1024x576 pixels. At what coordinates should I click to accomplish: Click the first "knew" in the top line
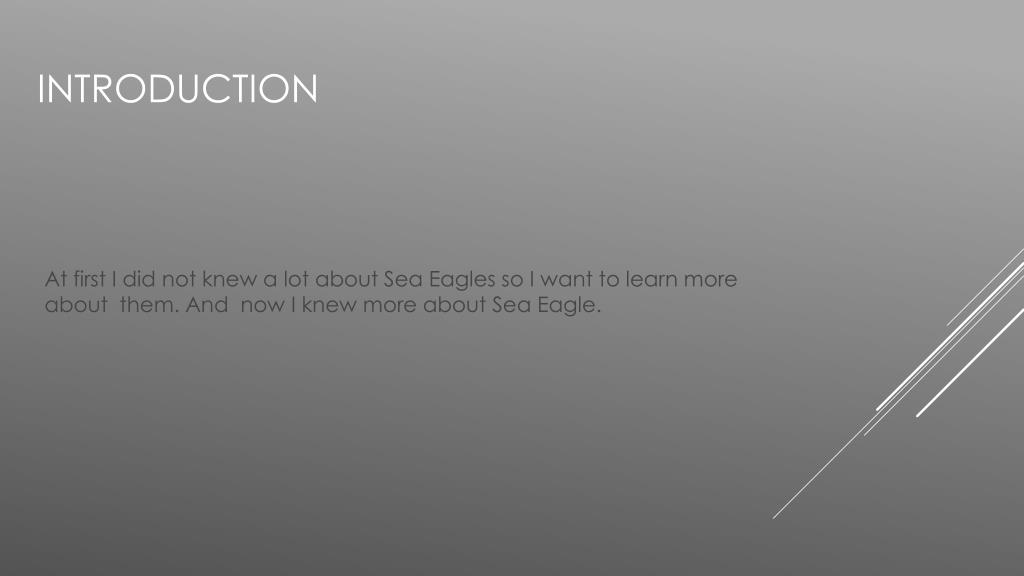(x=229, y=280)
